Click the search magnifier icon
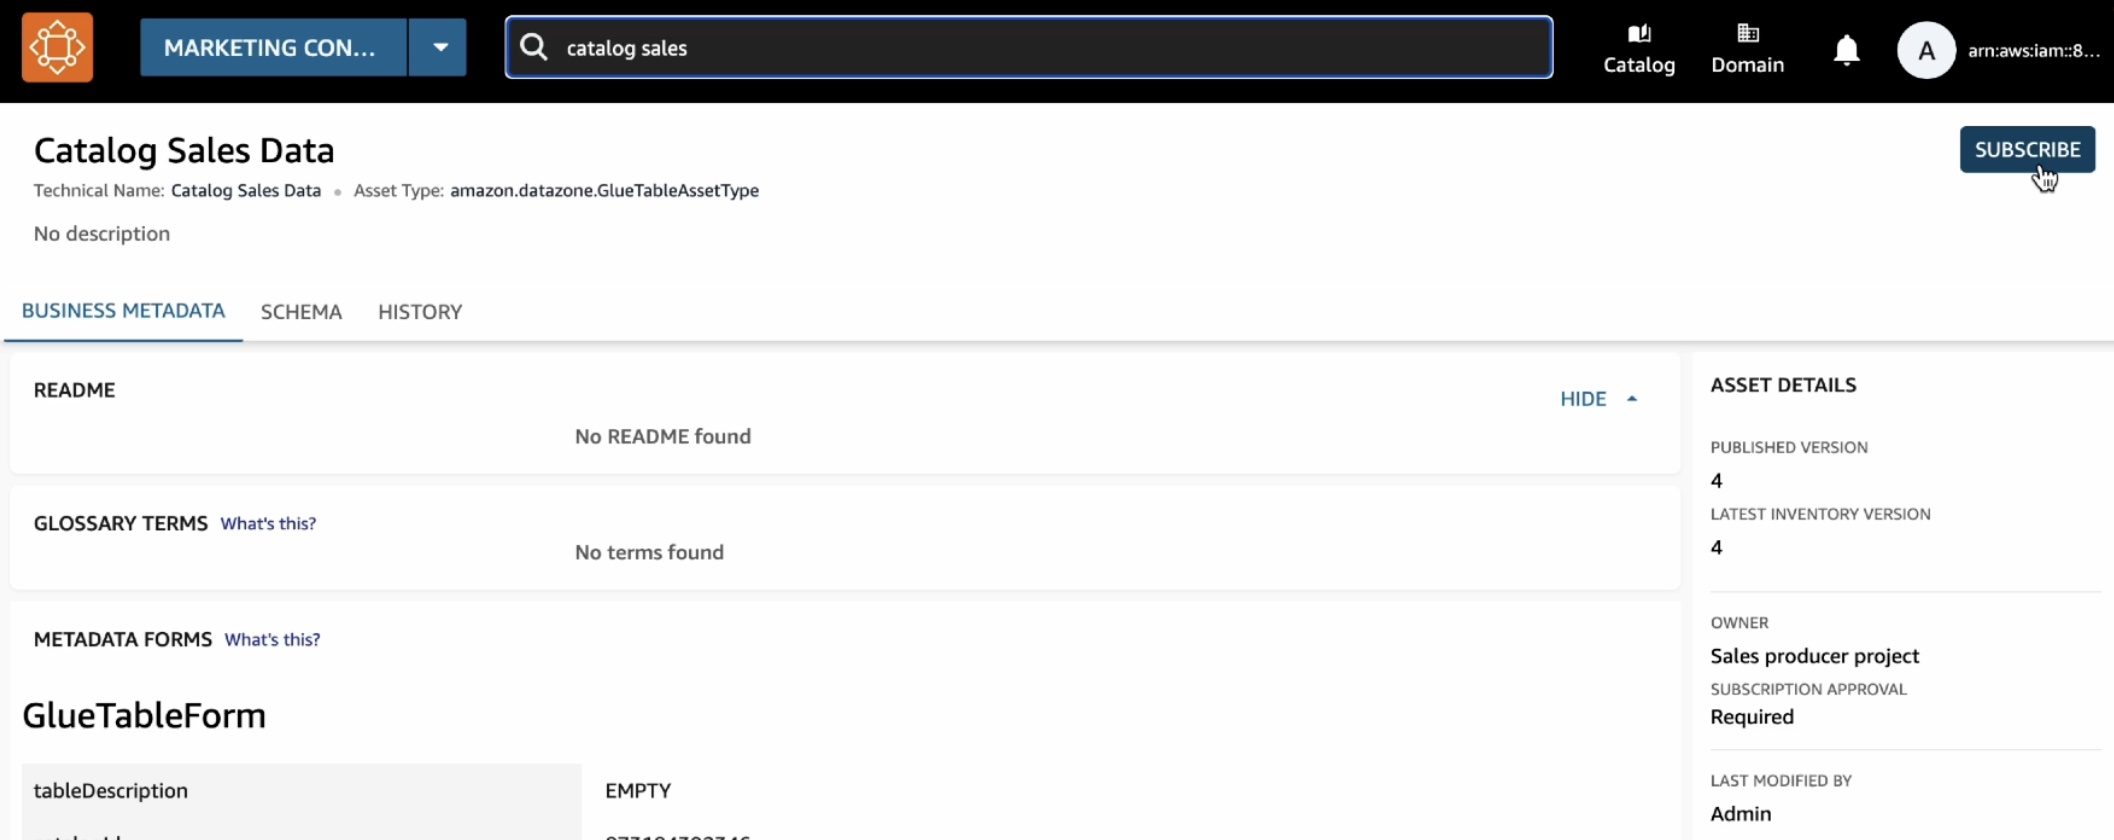The image size is (2114, 840). [534, 47]
